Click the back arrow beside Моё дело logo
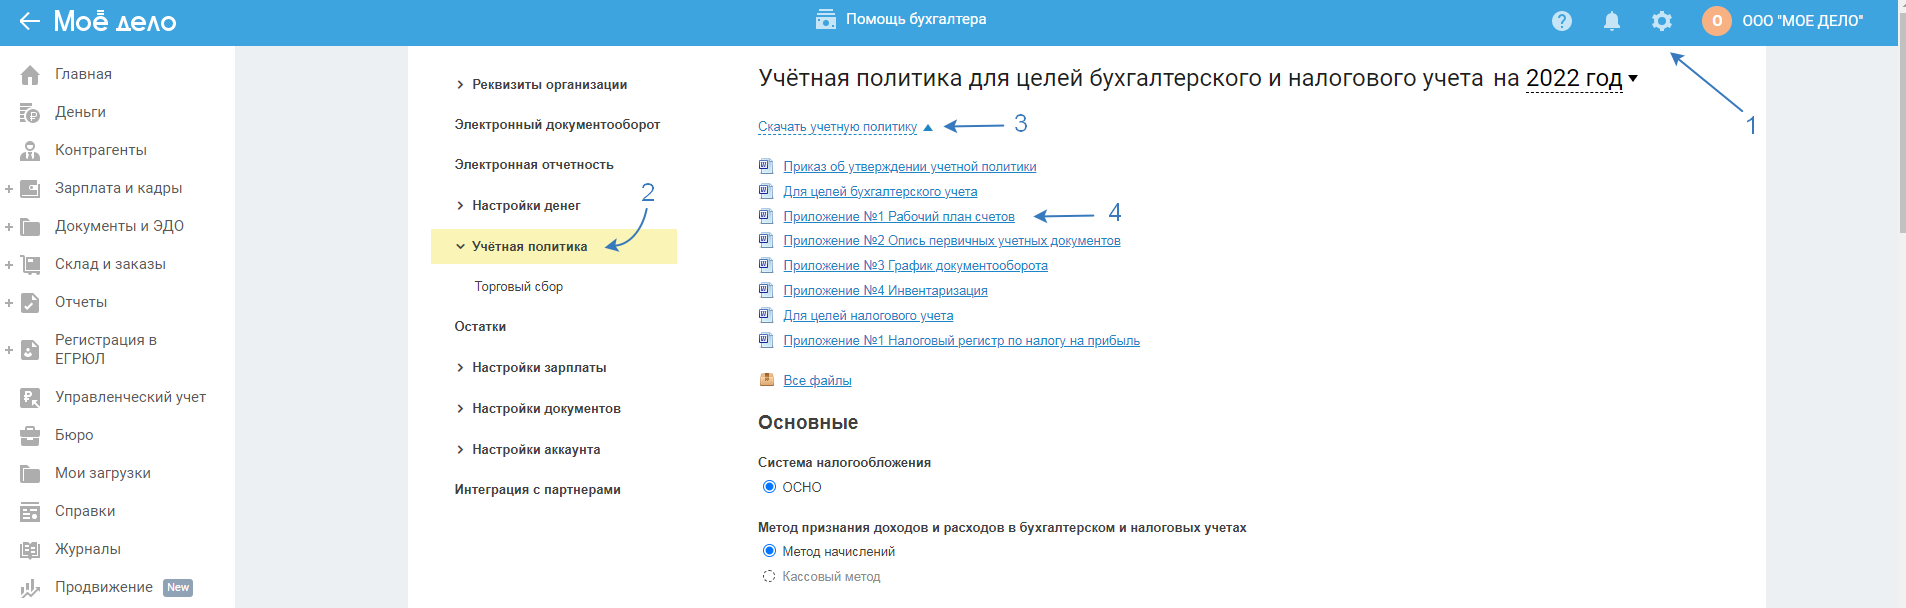 [x=29, y=21]
